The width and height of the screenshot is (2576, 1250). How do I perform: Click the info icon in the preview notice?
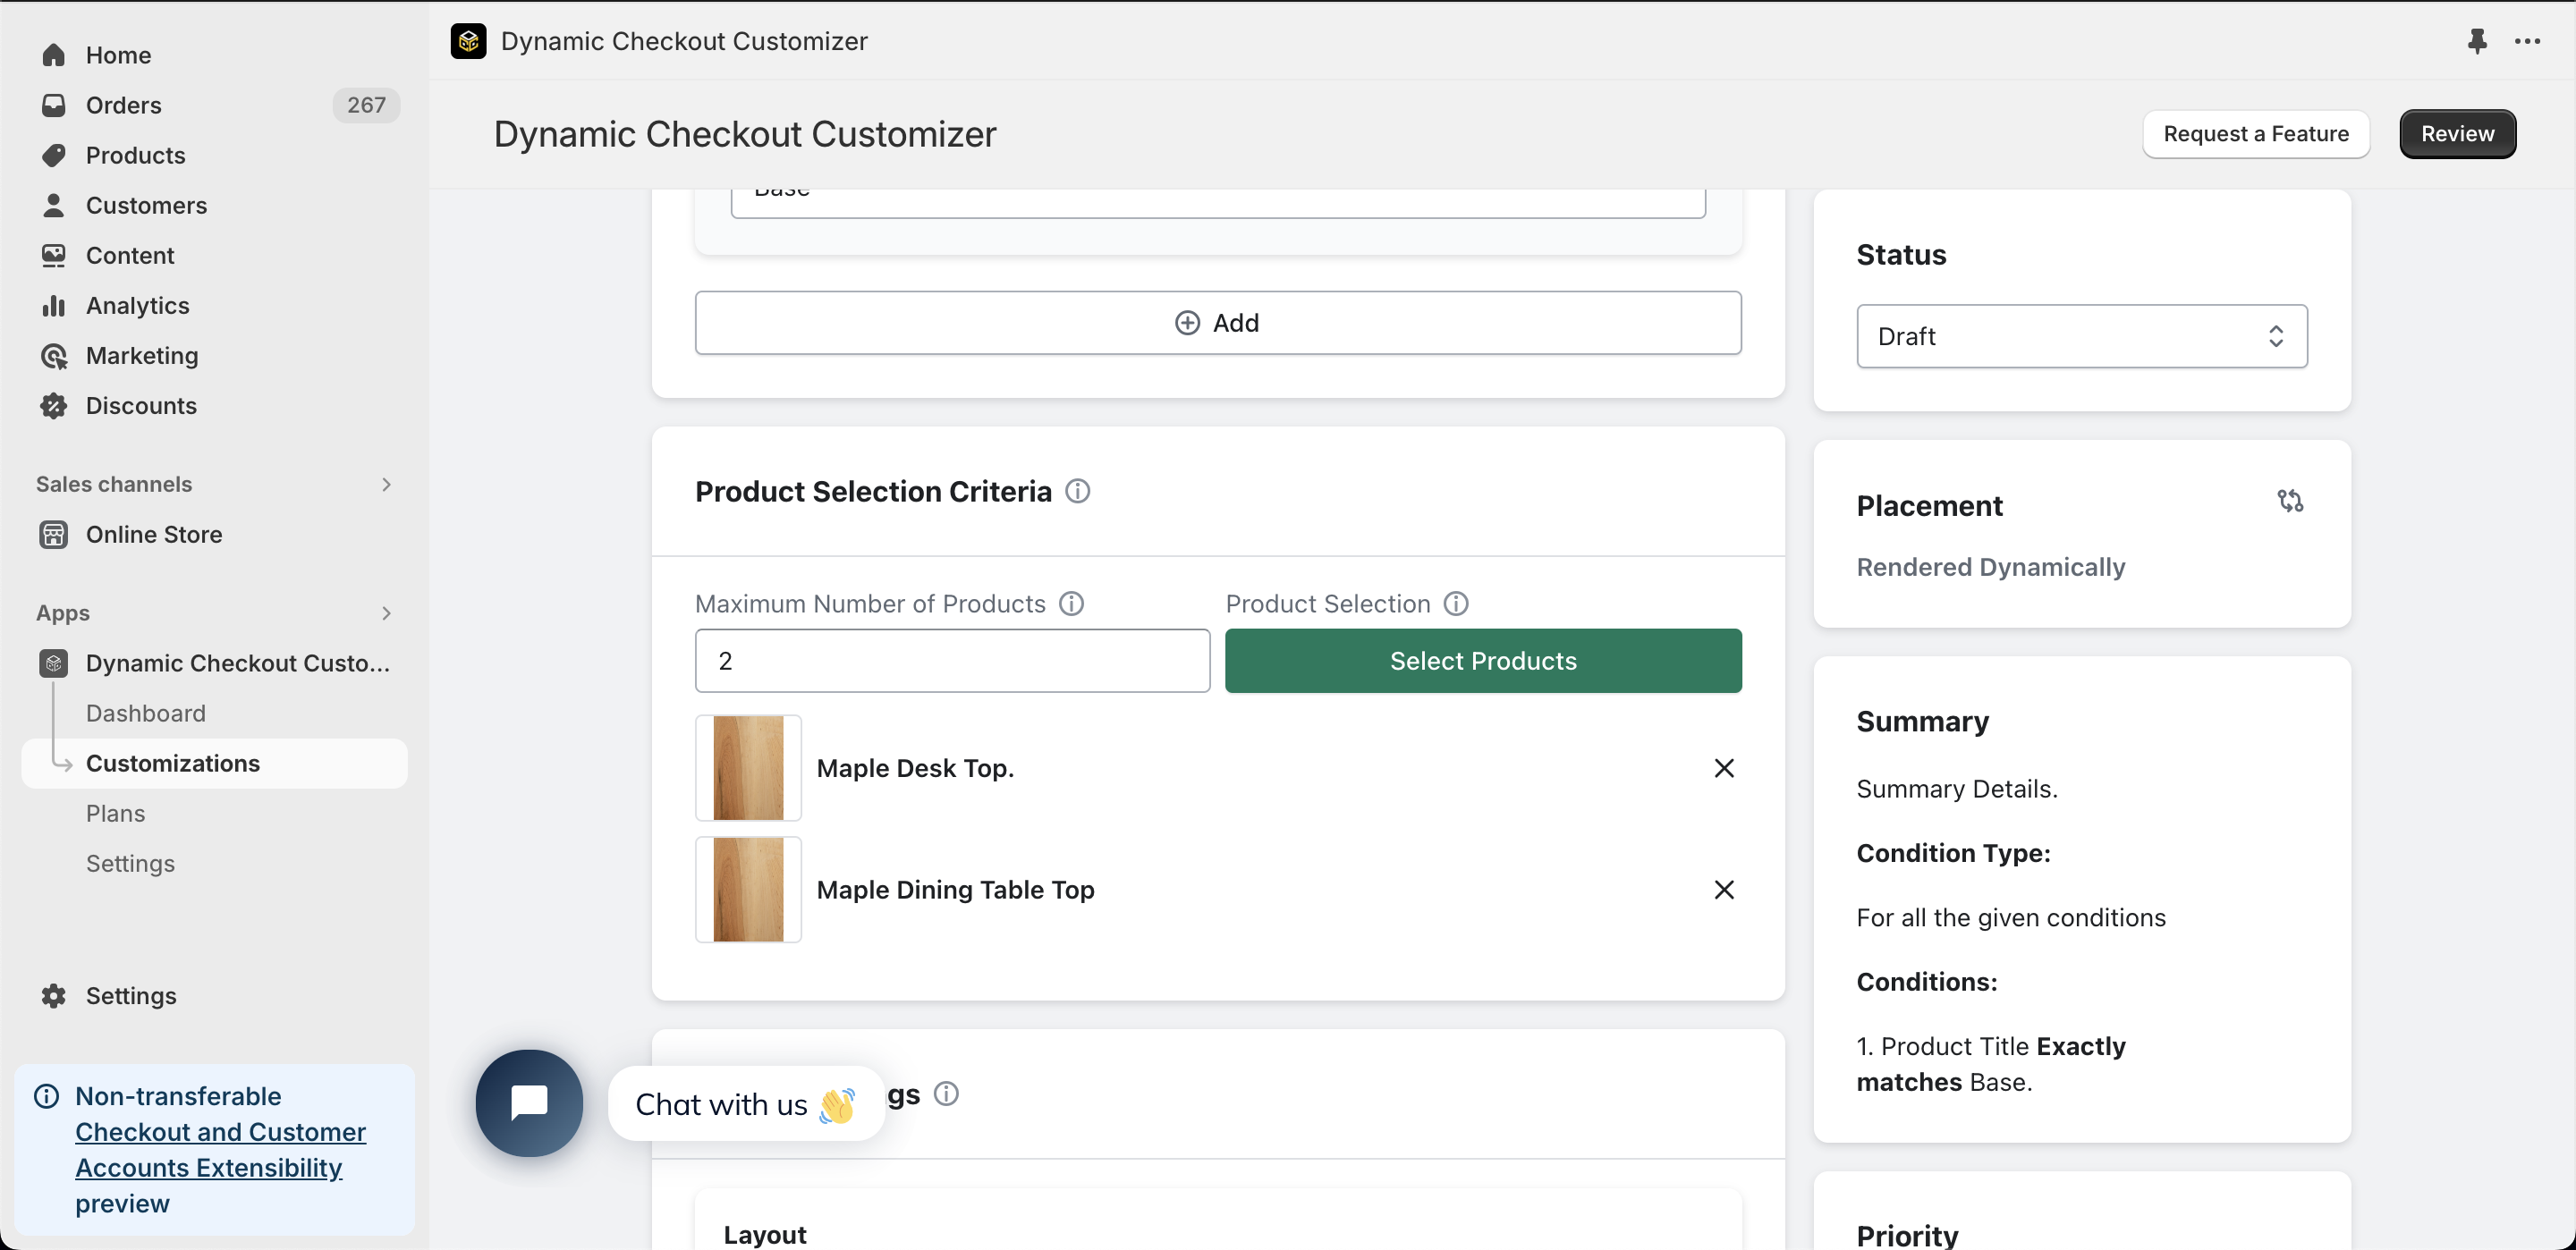point(47,1096)
